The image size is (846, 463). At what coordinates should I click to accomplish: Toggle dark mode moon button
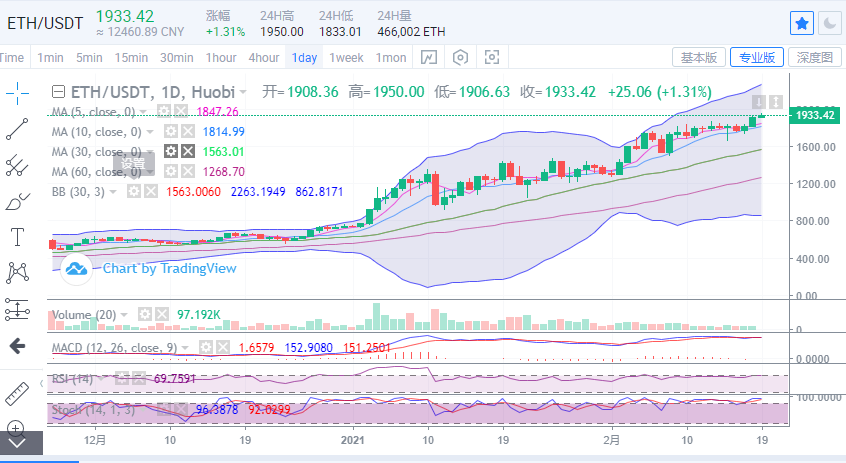[x=830, y=23]
